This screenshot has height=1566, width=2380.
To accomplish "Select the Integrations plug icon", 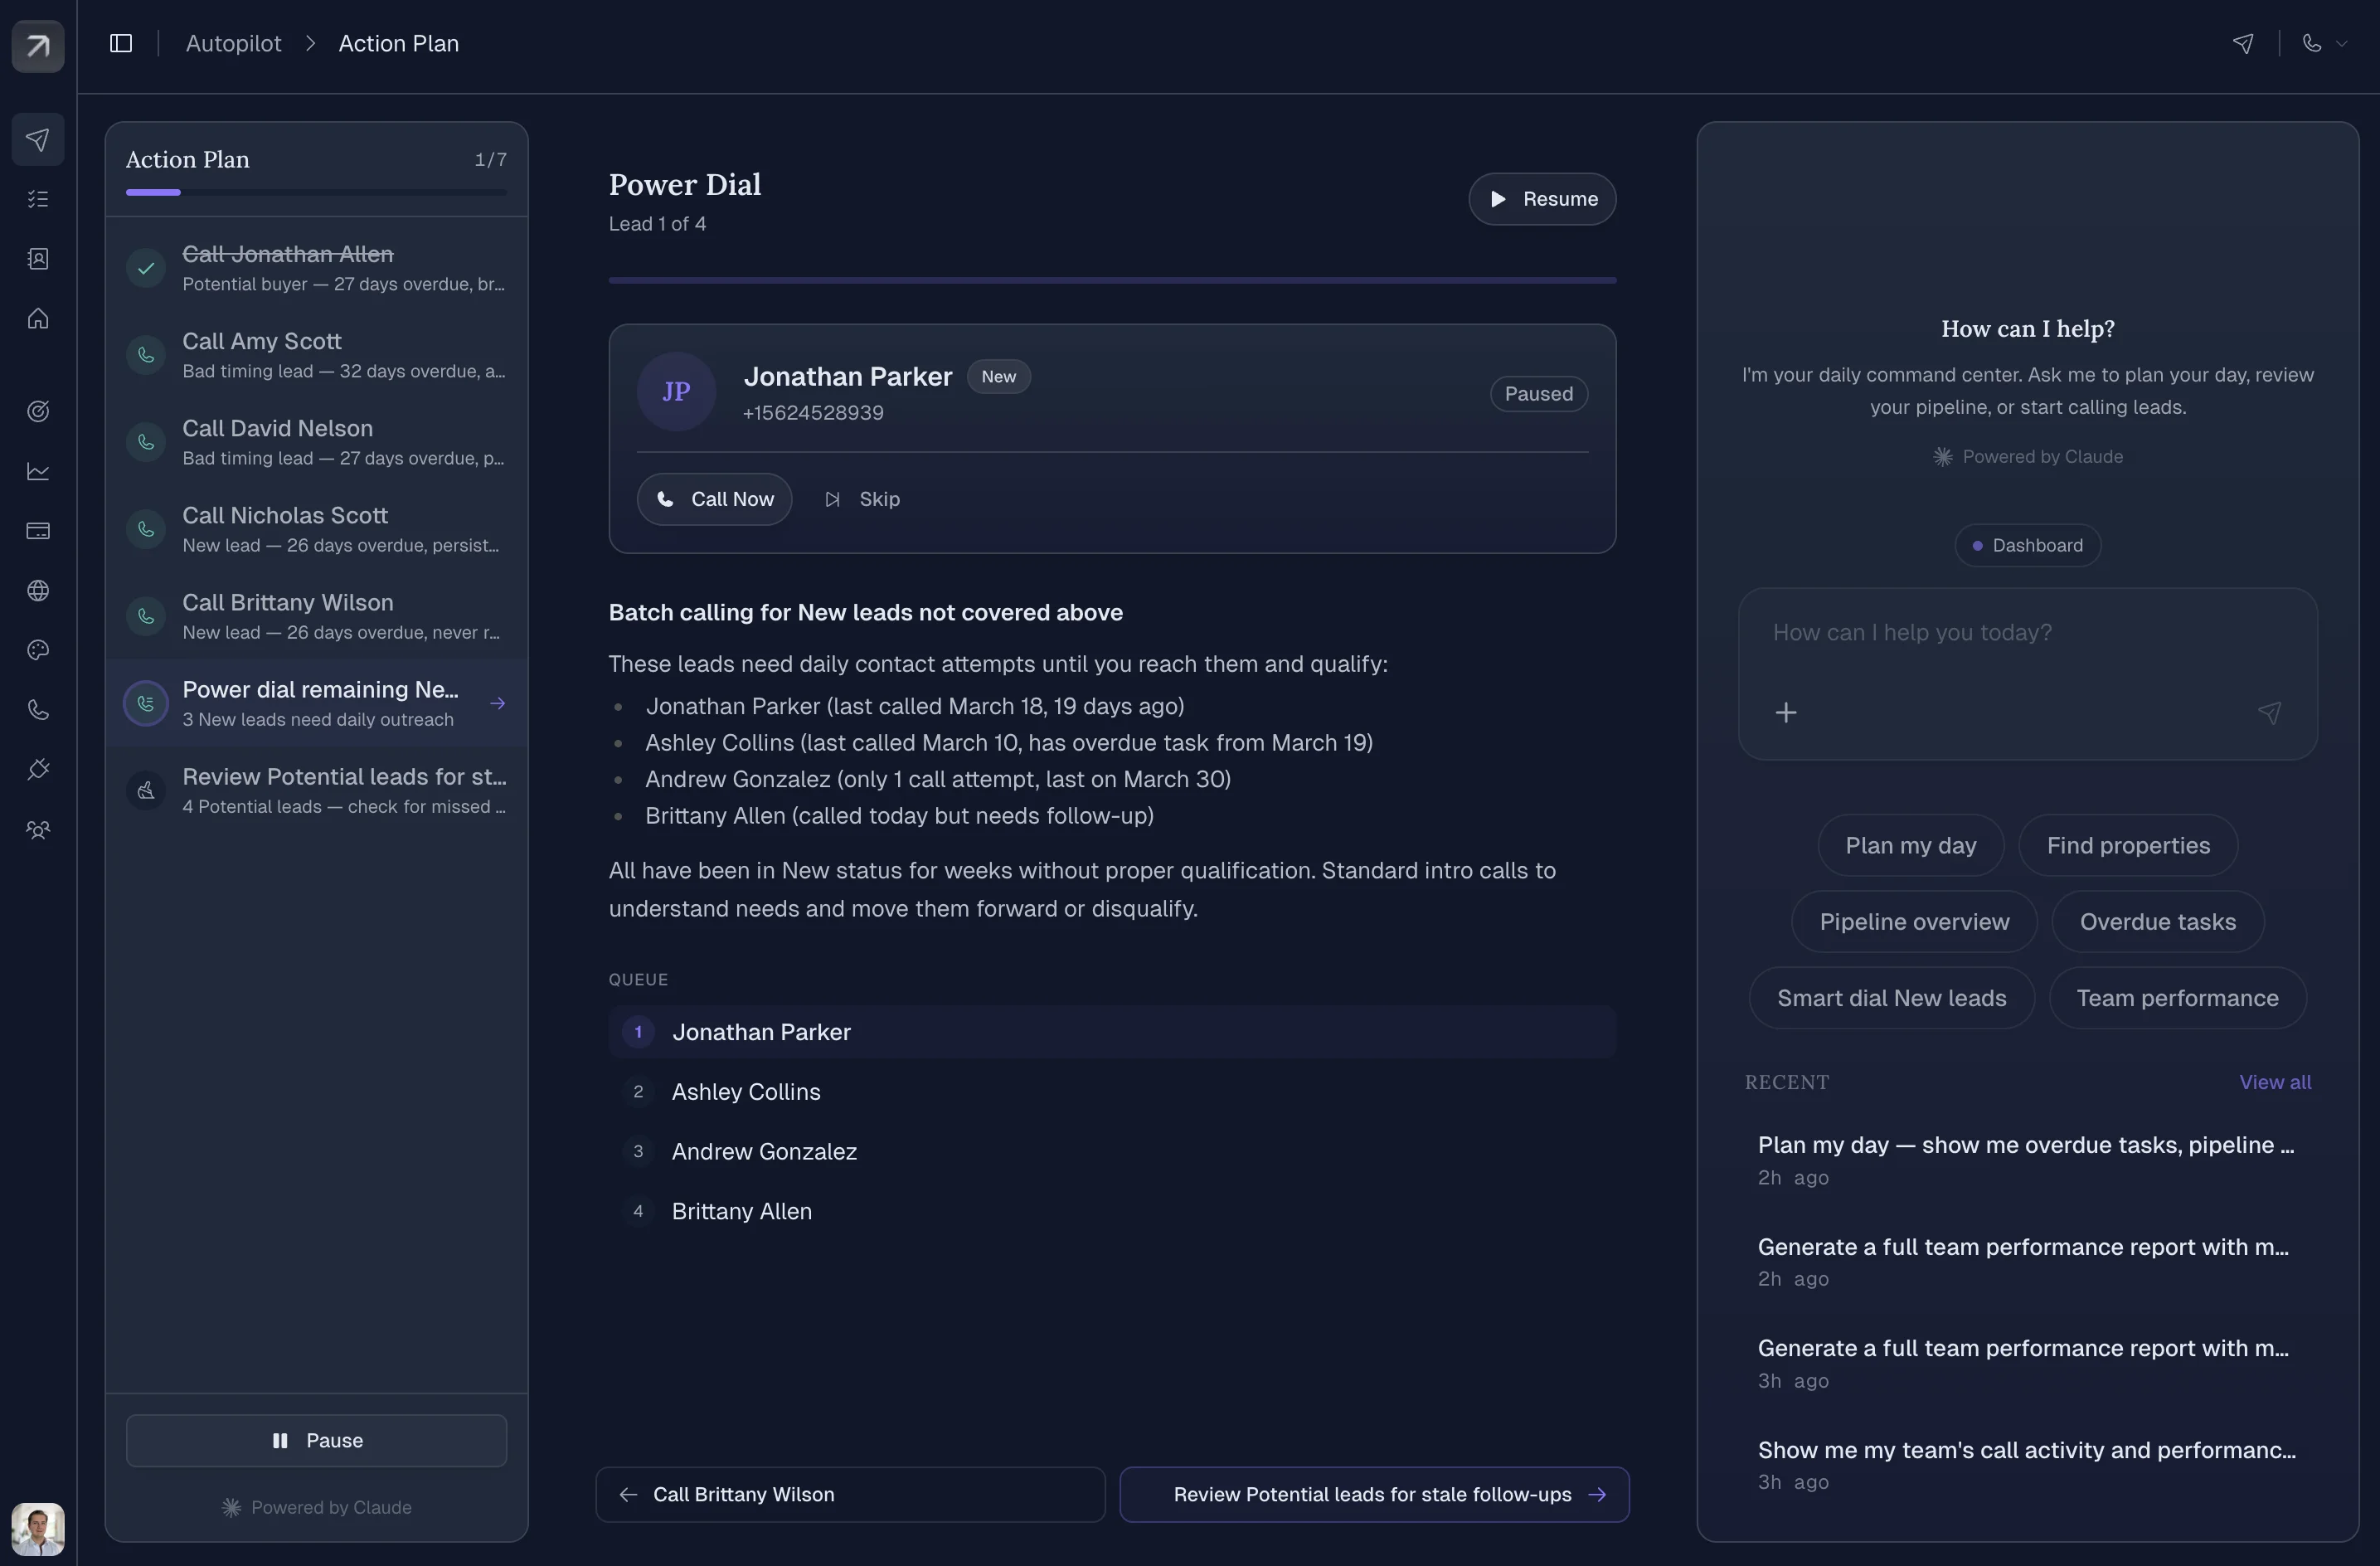I will (x=38, y=769).
